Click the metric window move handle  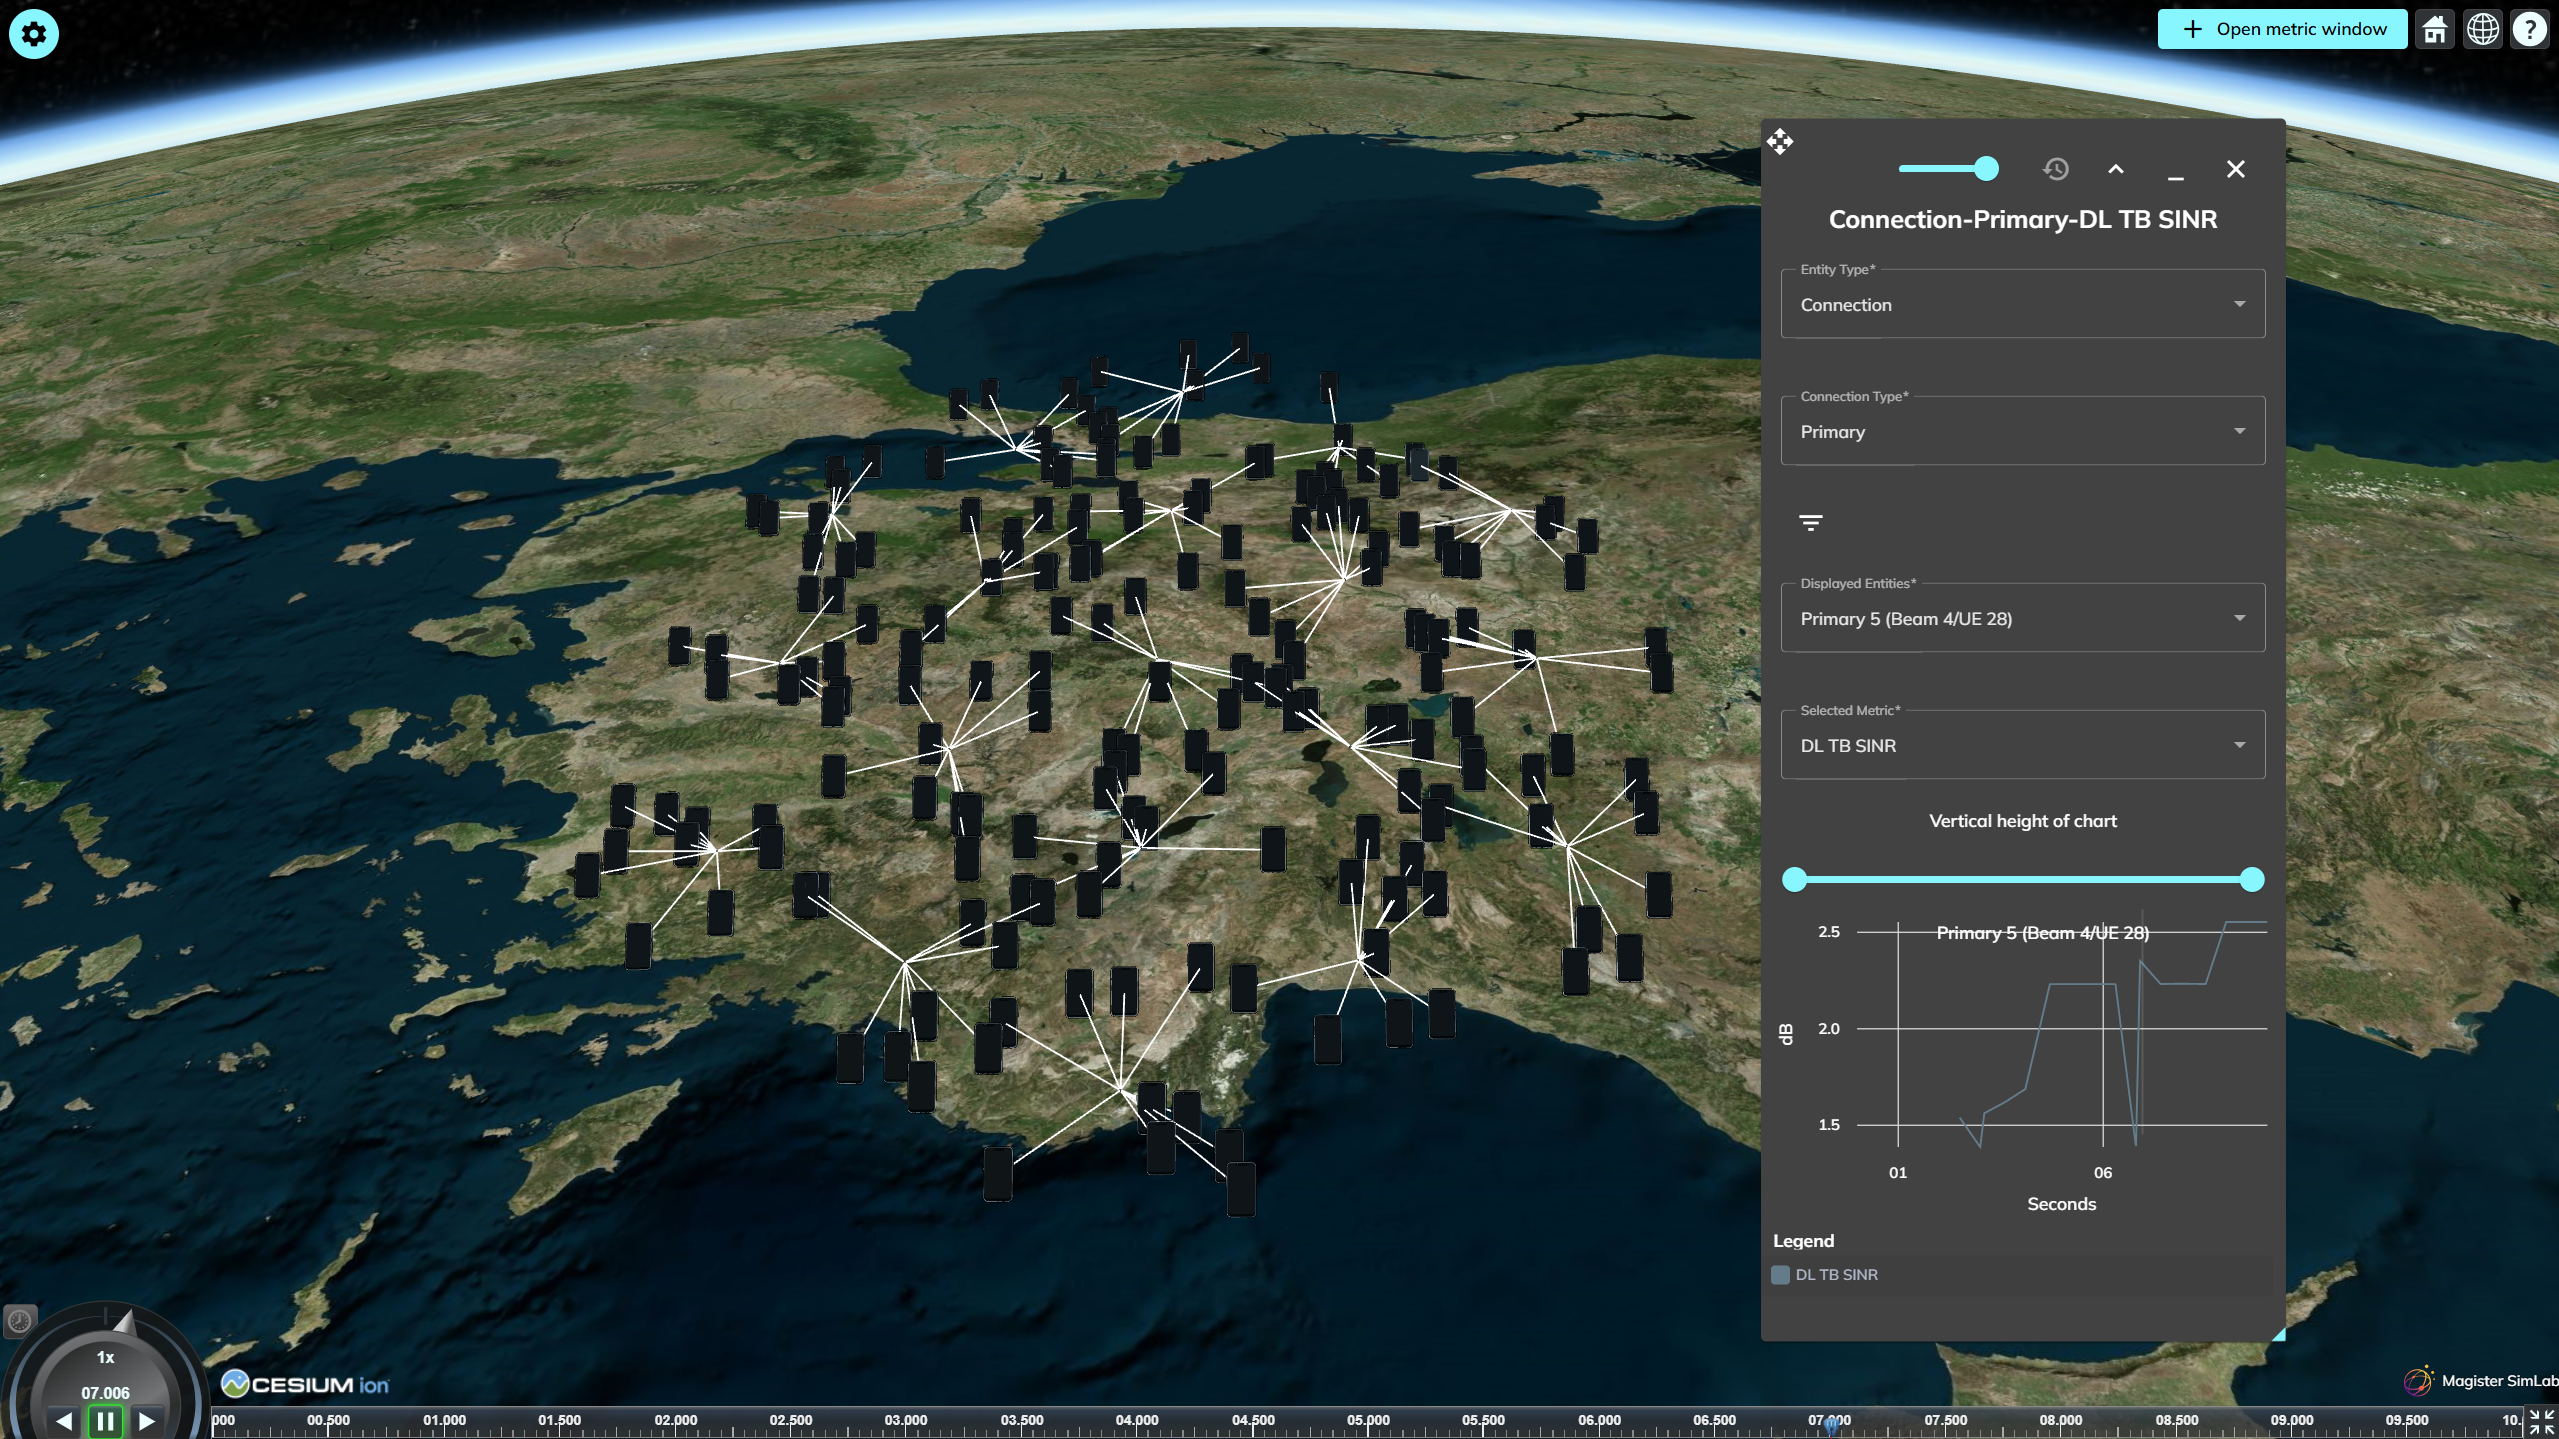(1780, 141)
